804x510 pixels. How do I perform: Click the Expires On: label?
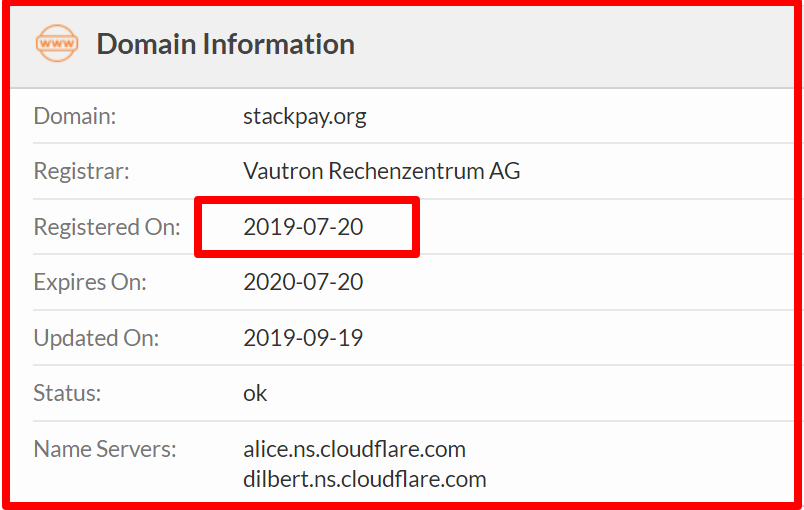click(x=90, y=282)
